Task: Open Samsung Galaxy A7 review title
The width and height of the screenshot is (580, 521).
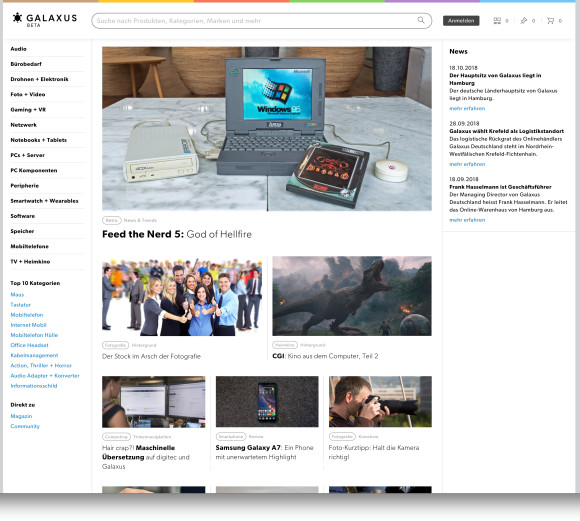Action: click(x=264, y=452)
